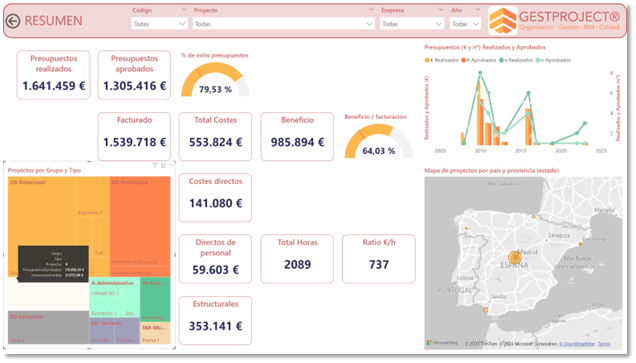Click the 64,03 % Beneficio / facturación gauge
This screenshot has height=363, width=636.
[378, 141]
